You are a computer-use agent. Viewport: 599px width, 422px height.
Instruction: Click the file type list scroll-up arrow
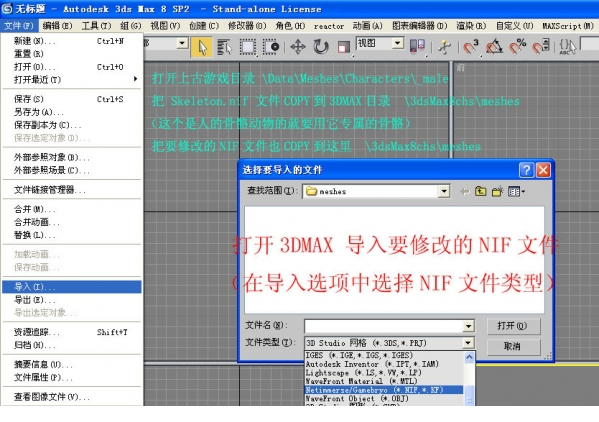469,357
